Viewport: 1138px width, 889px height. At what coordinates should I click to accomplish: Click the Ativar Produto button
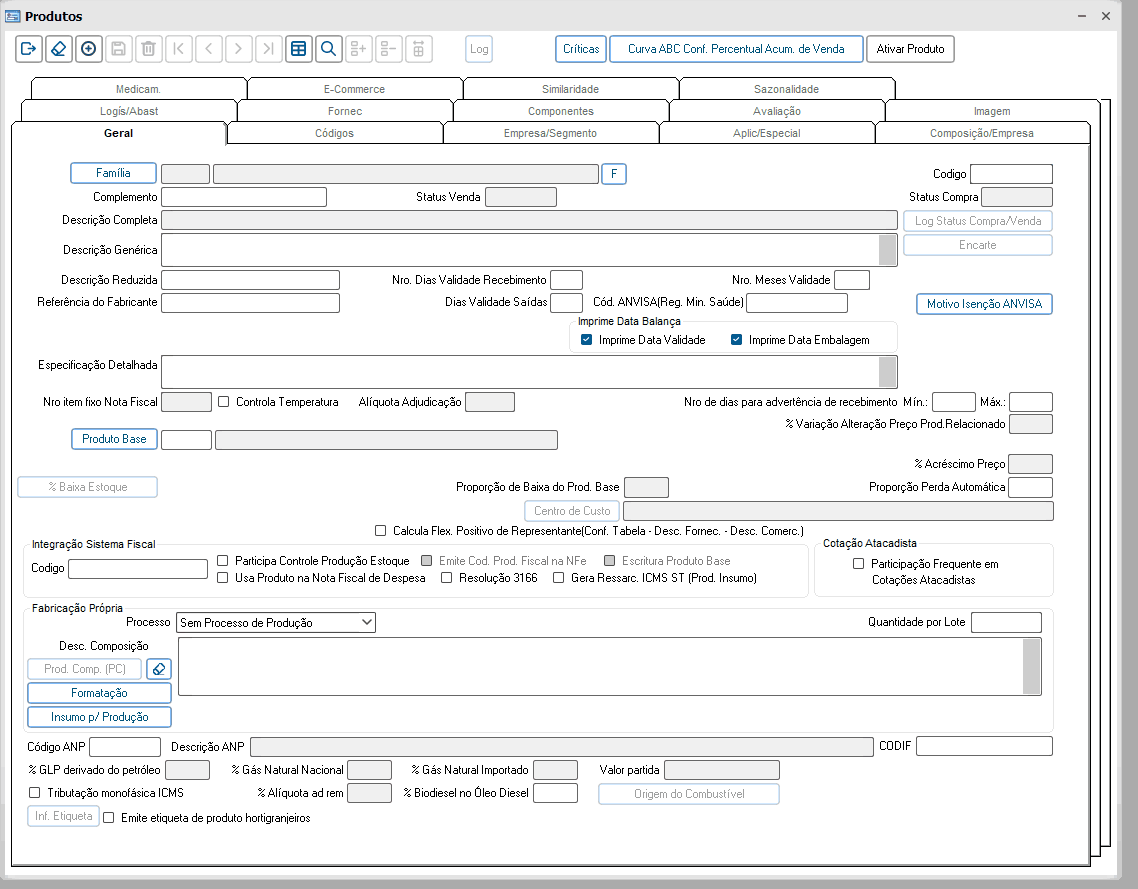(x=910, y=49)
